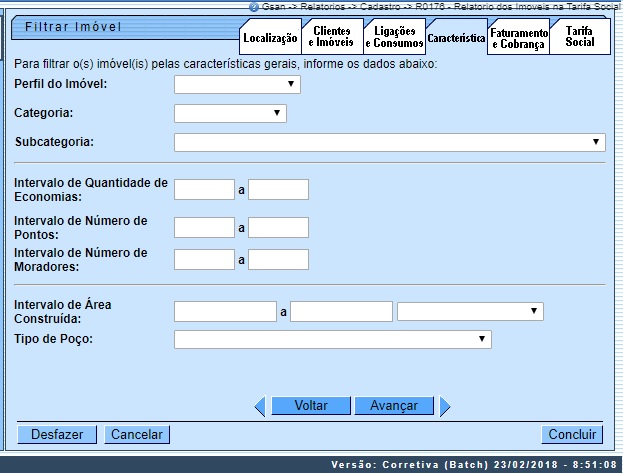
Task: Open the Tarifa Social tab
Action: (x=580, y=37)
